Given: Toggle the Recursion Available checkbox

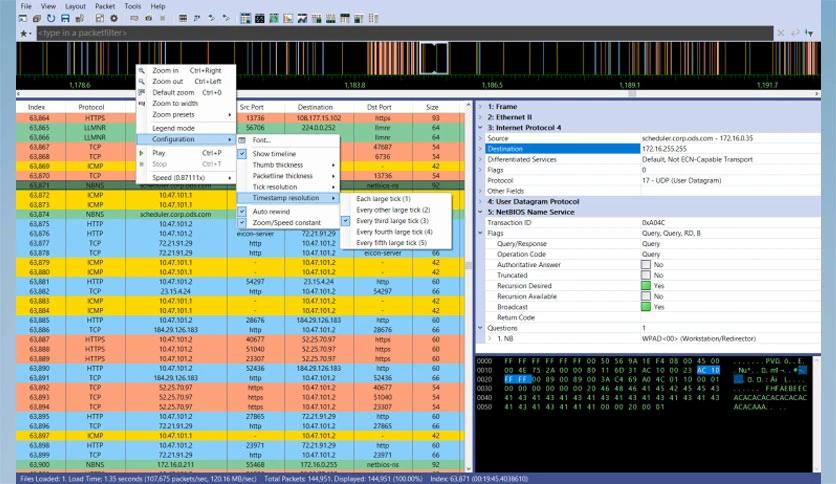Looking at the screenshot, I should click(x=646, y=296).
